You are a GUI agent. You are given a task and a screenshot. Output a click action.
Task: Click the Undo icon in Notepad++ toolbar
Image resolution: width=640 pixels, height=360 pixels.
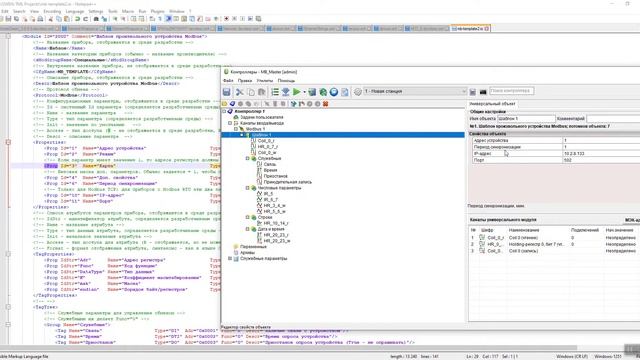tap(77, 19)
